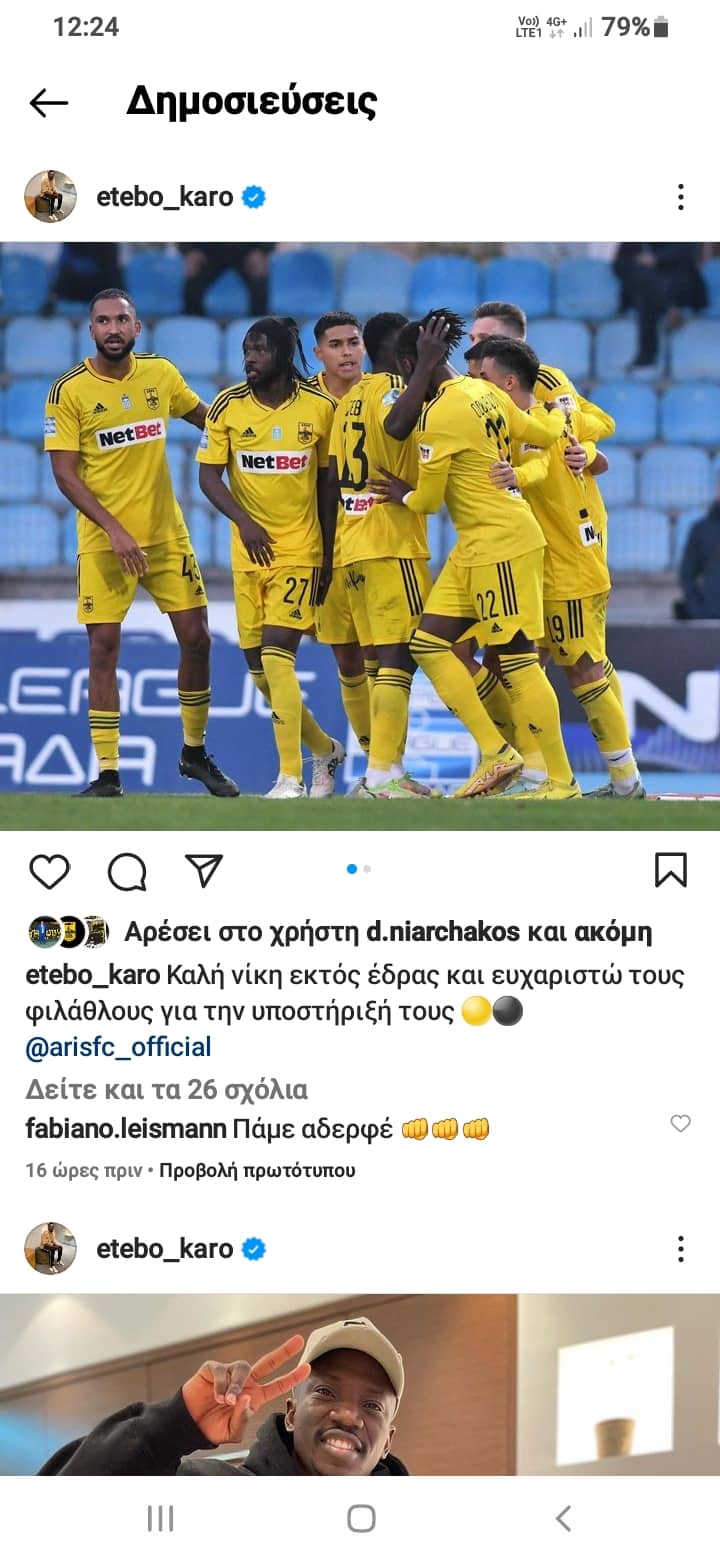The width and height of the screenshot is (720, 1560).
Task: Tap the back arrow next to Δημοσιεύσεις
Action: point(48,102)
